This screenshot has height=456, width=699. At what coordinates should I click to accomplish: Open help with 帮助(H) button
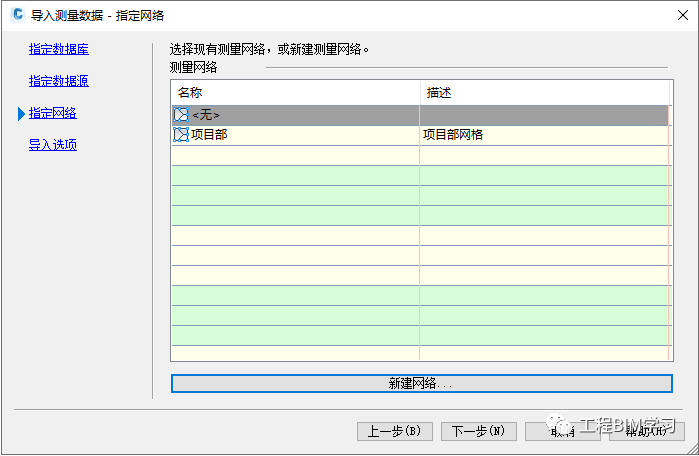pos(646,431)
